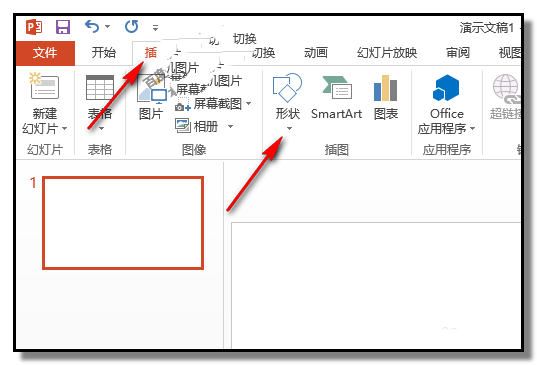Image resolution: width=537 pixels, height=365 pixels.
Task: Click the 新建幻灯片 new slide icon
Action: [44, 86]
